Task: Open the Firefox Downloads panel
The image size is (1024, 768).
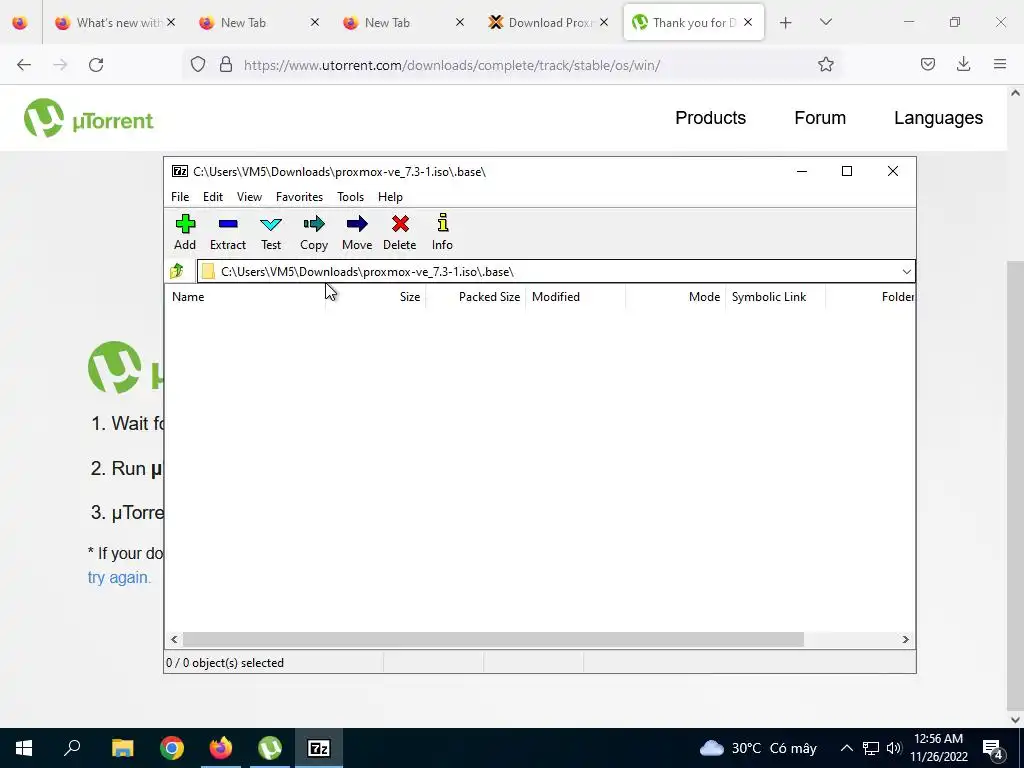Action: [963, 64]
